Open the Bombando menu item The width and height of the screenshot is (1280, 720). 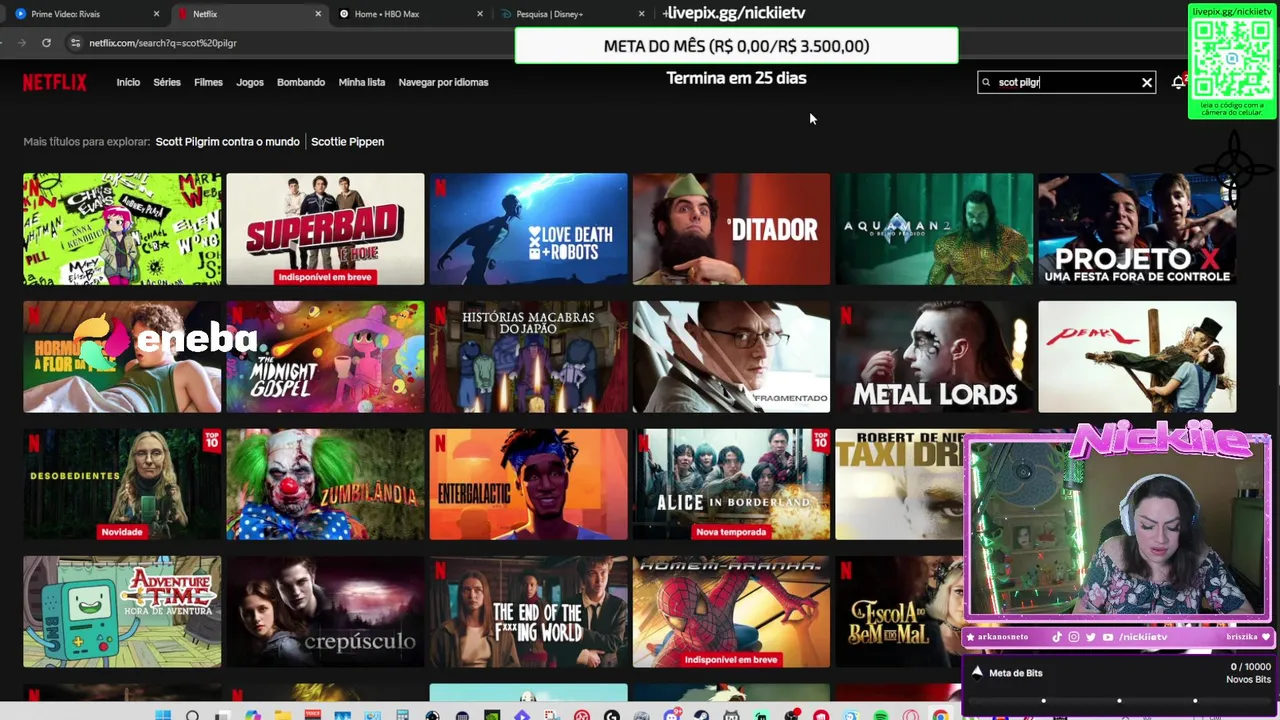[301, 82]
